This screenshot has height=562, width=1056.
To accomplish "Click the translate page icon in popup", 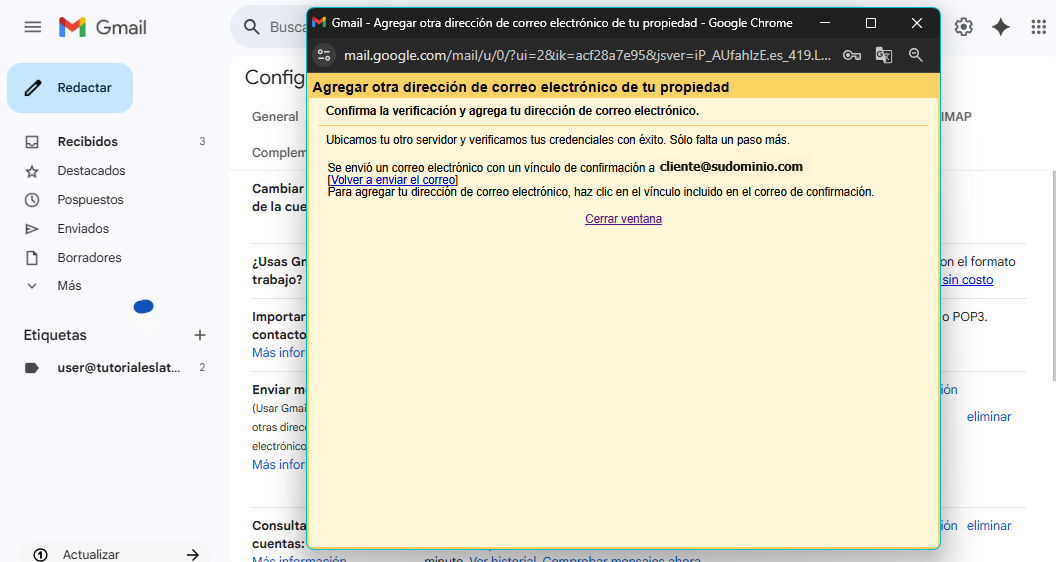I will pyautogui.click(x=884, y=55).
